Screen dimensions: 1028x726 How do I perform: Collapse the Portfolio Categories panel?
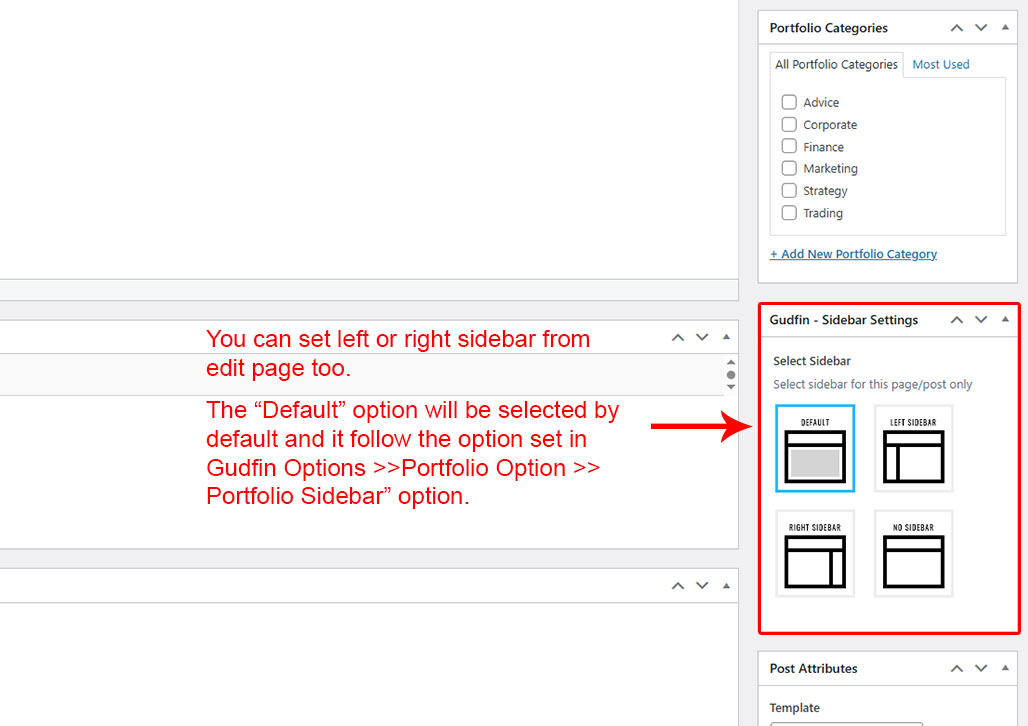pyautogui.click(x=1005, y=28)
